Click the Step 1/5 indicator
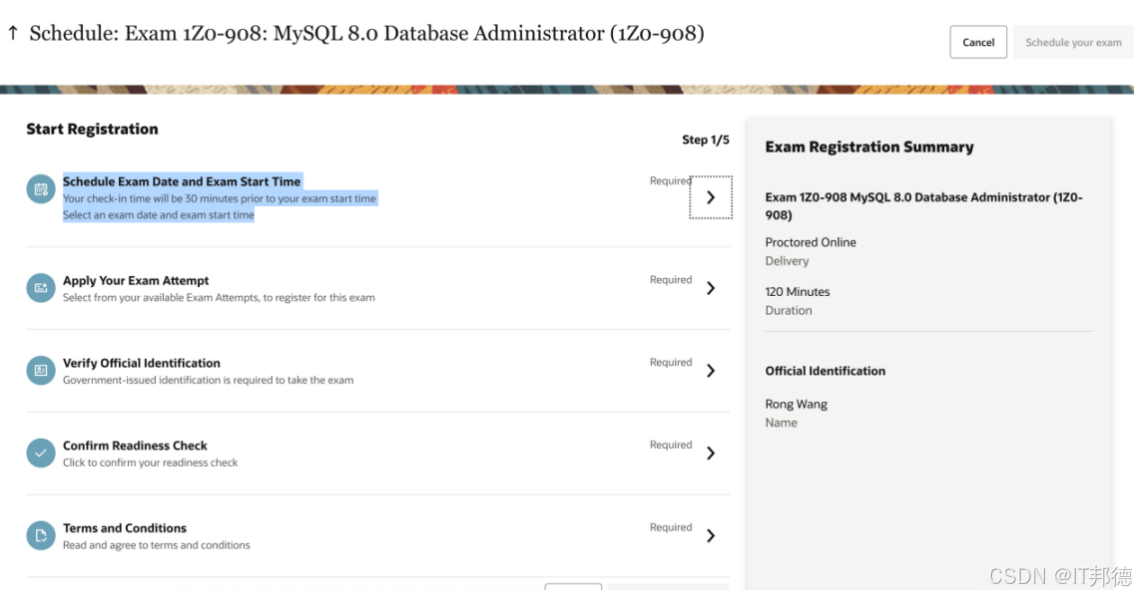Screen dimensions: 1136x596 tap(706, 140)
